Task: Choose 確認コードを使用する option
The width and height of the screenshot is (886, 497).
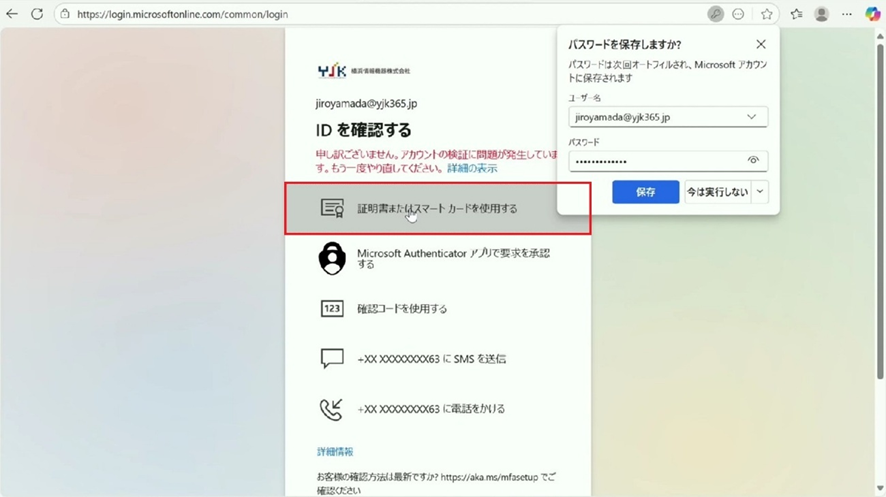Action: pyautogui.click(x=402, y=309)
